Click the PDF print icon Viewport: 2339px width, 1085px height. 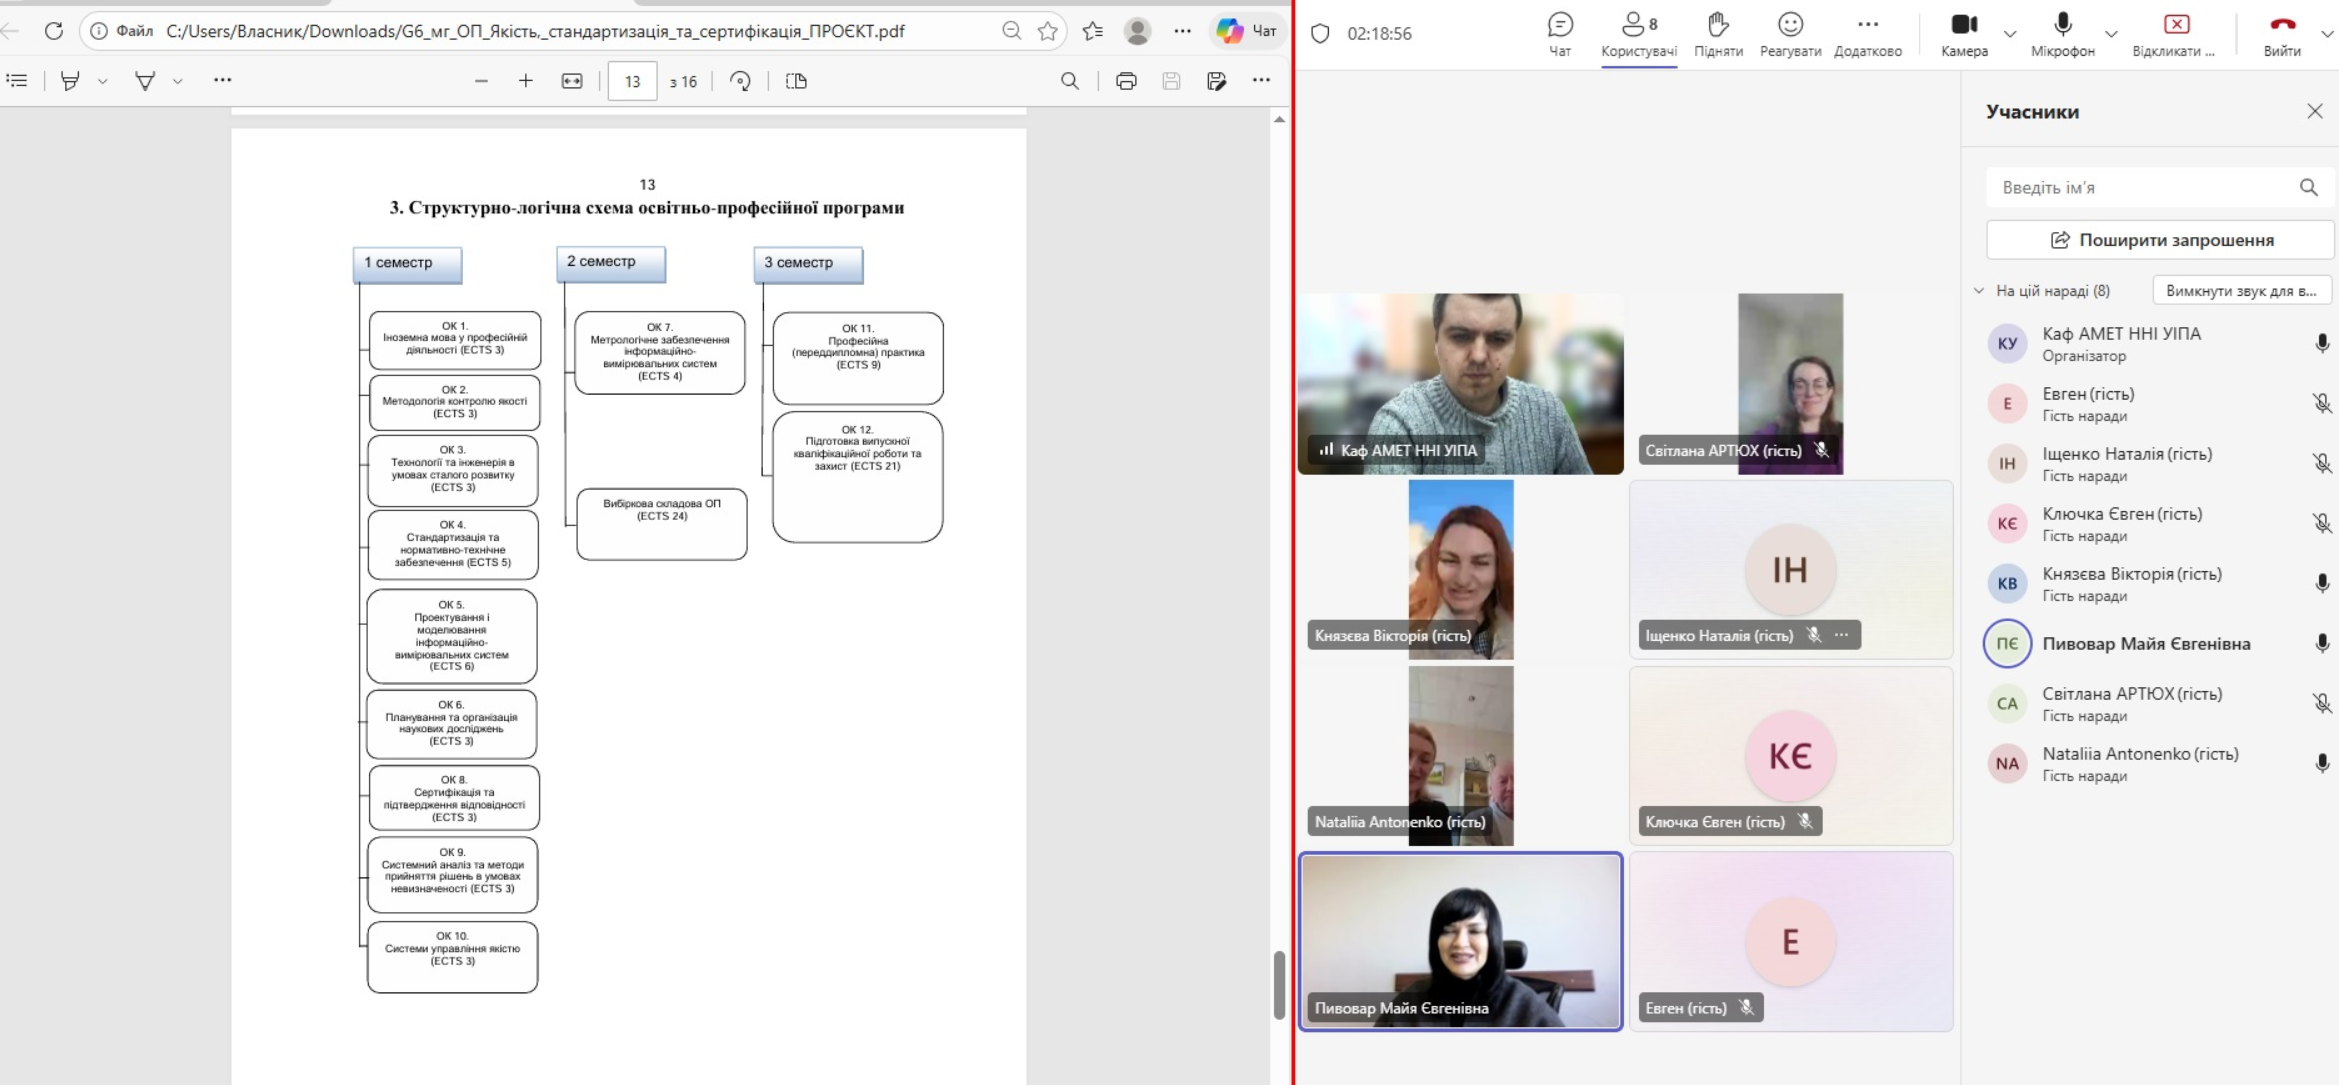tap(1126, 81)
